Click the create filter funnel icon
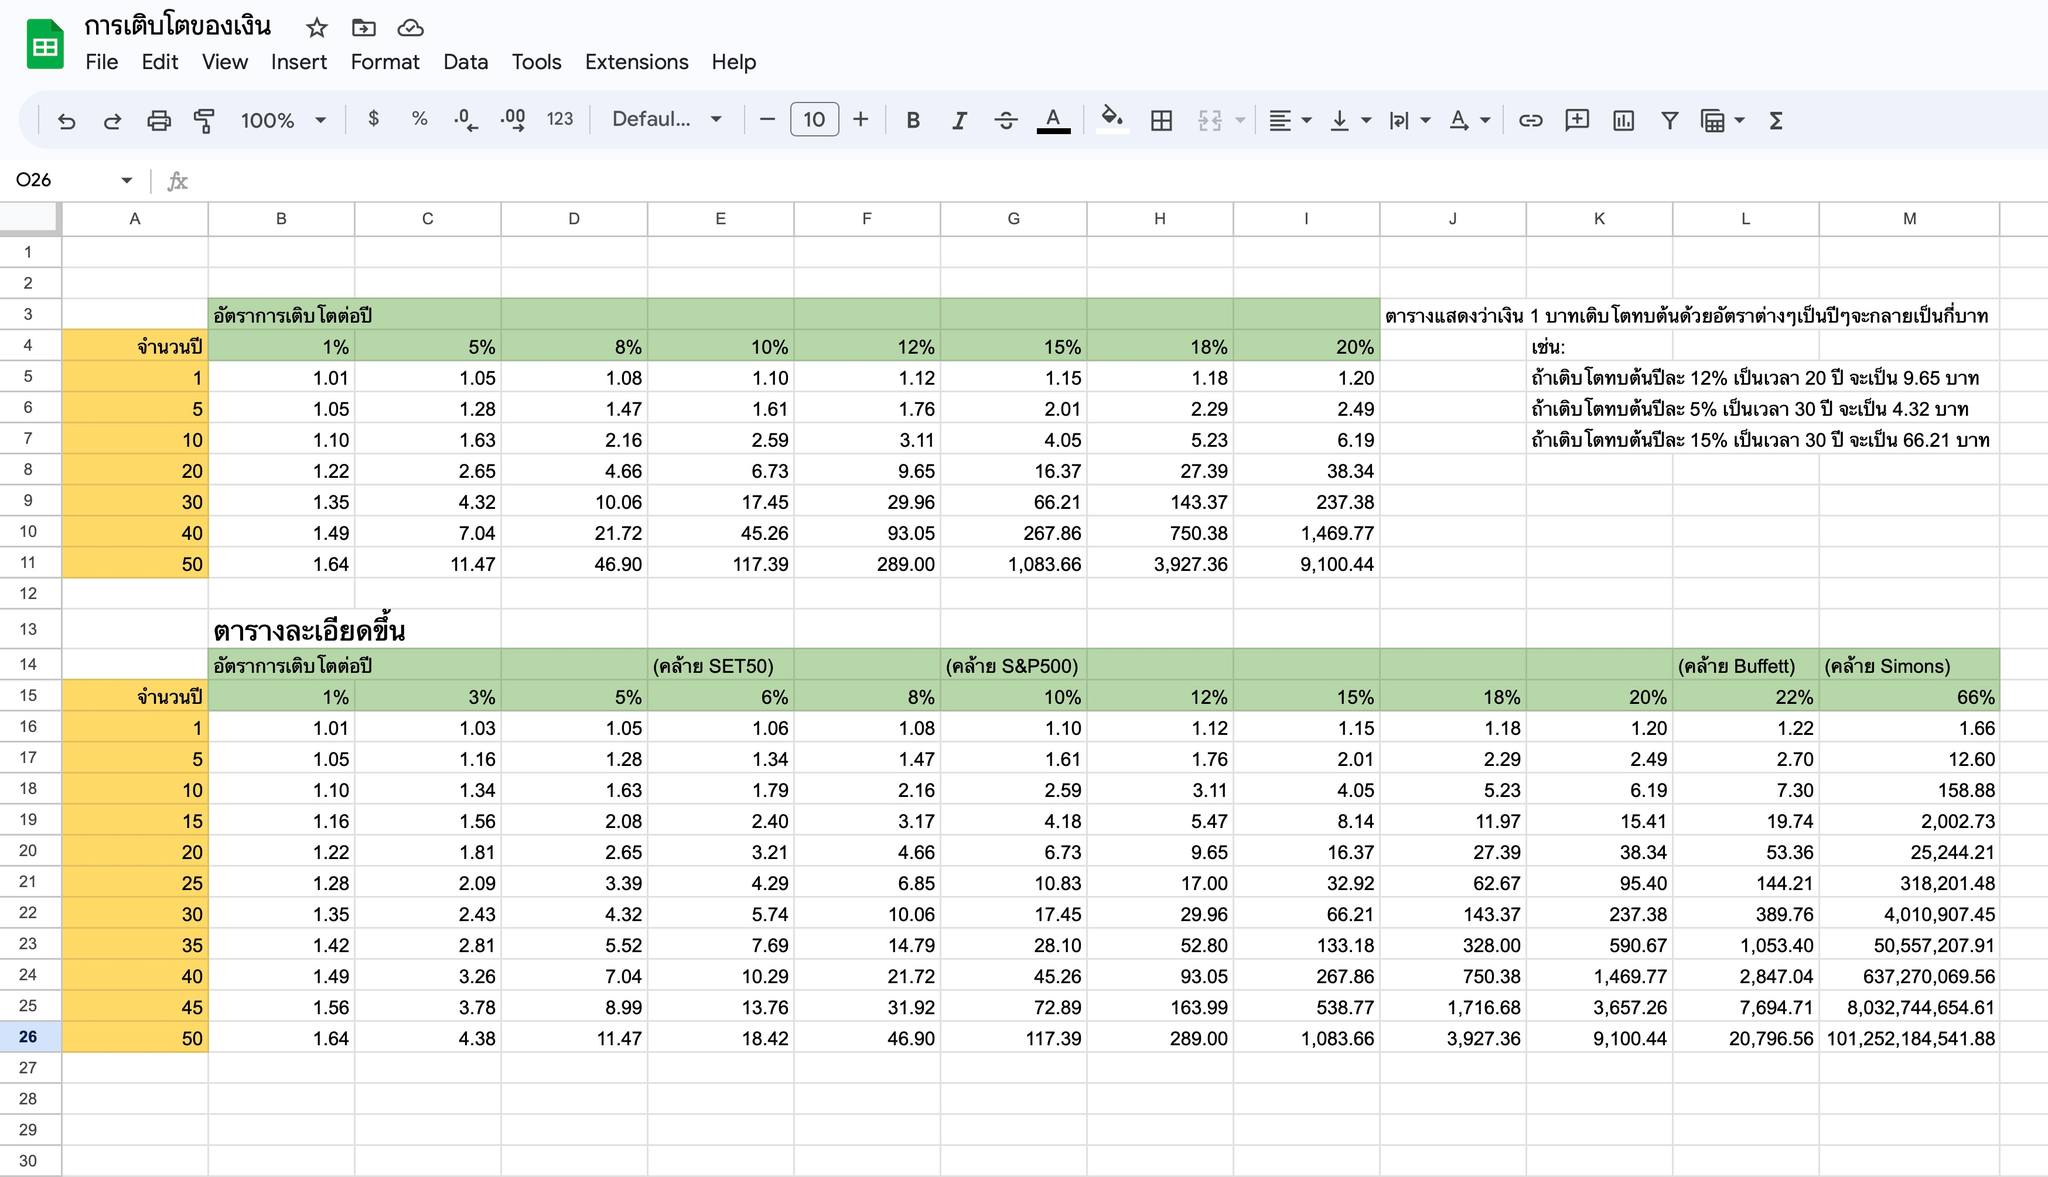 tap(1669, 121)
